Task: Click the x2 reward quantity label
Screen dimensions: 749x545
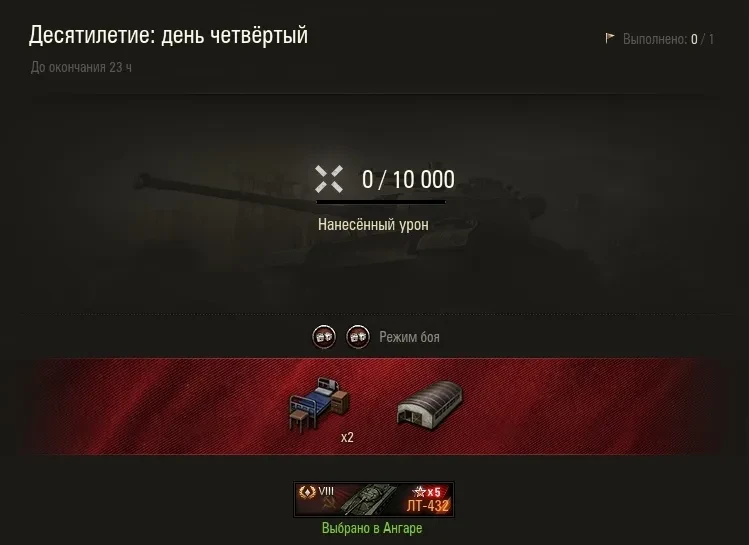Action: tap(347, 437)
